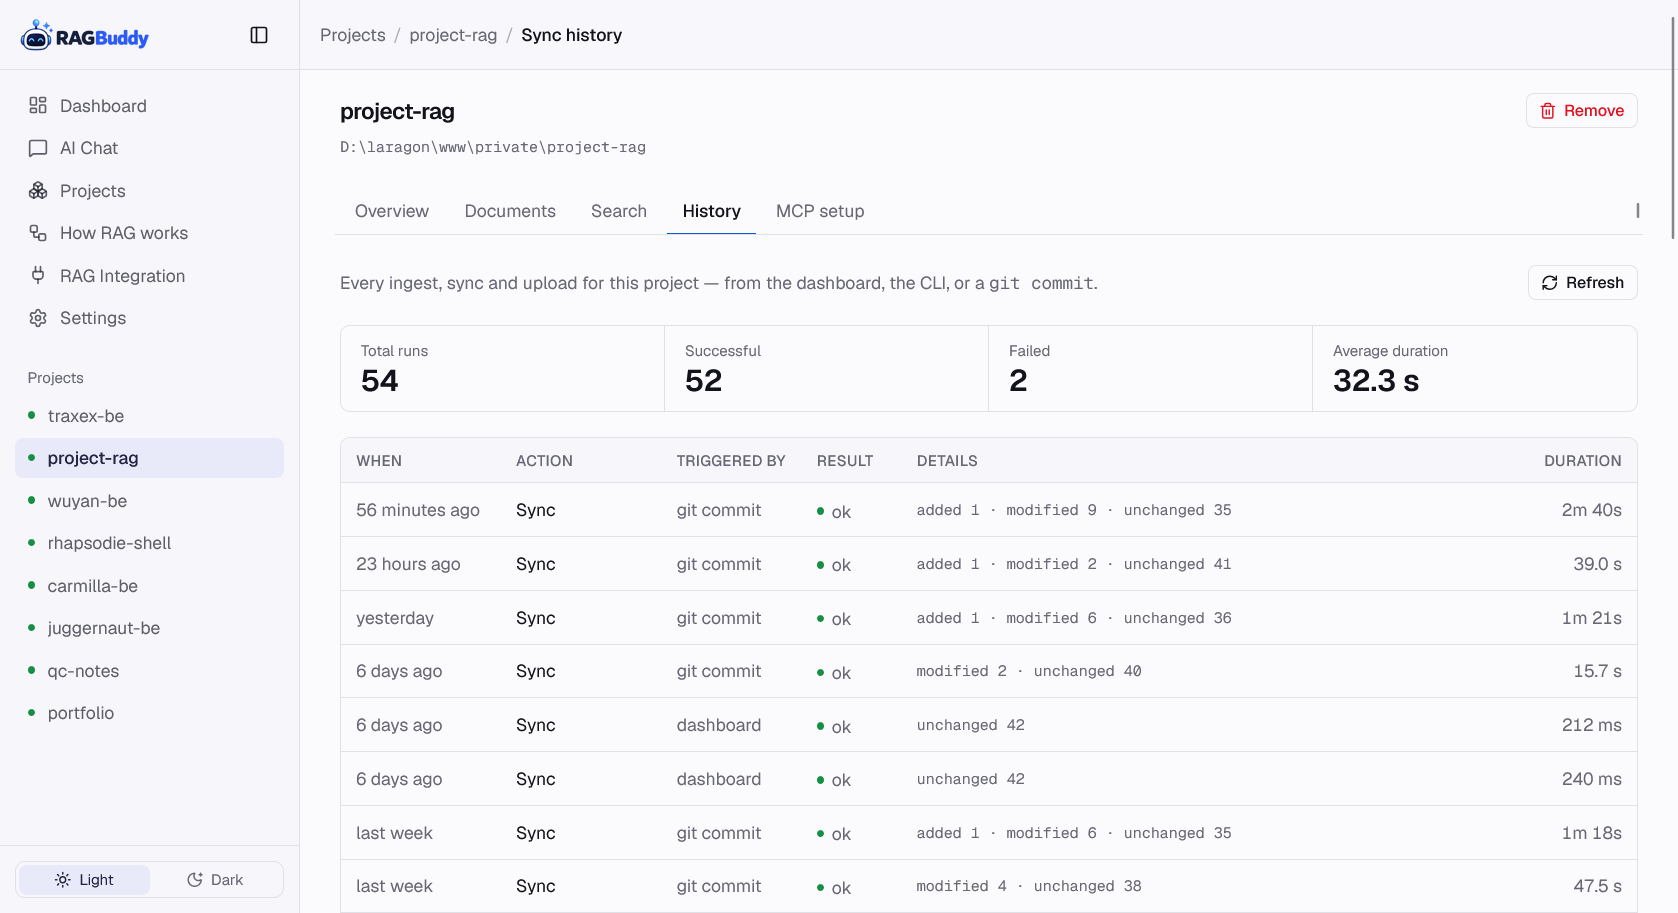Select the History tab
Viewport: 1678px width, 913px height.
(x=712, y=211)
